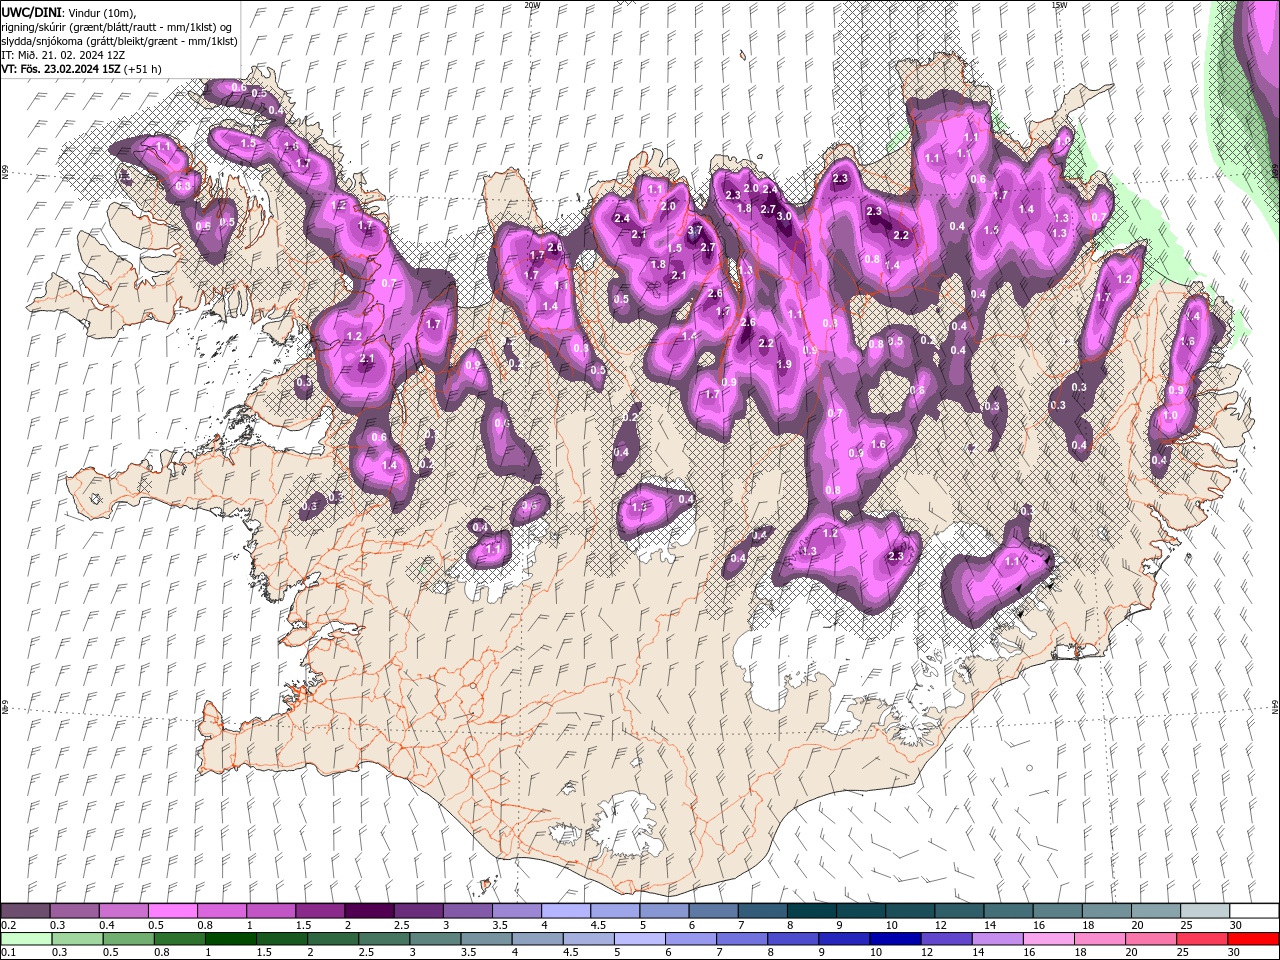Image resolution: width=1280 pixels, height=960 pixels.
Task: Click dark teal top-row swatch between 8 and 9
Action: [x=811, y=911]
